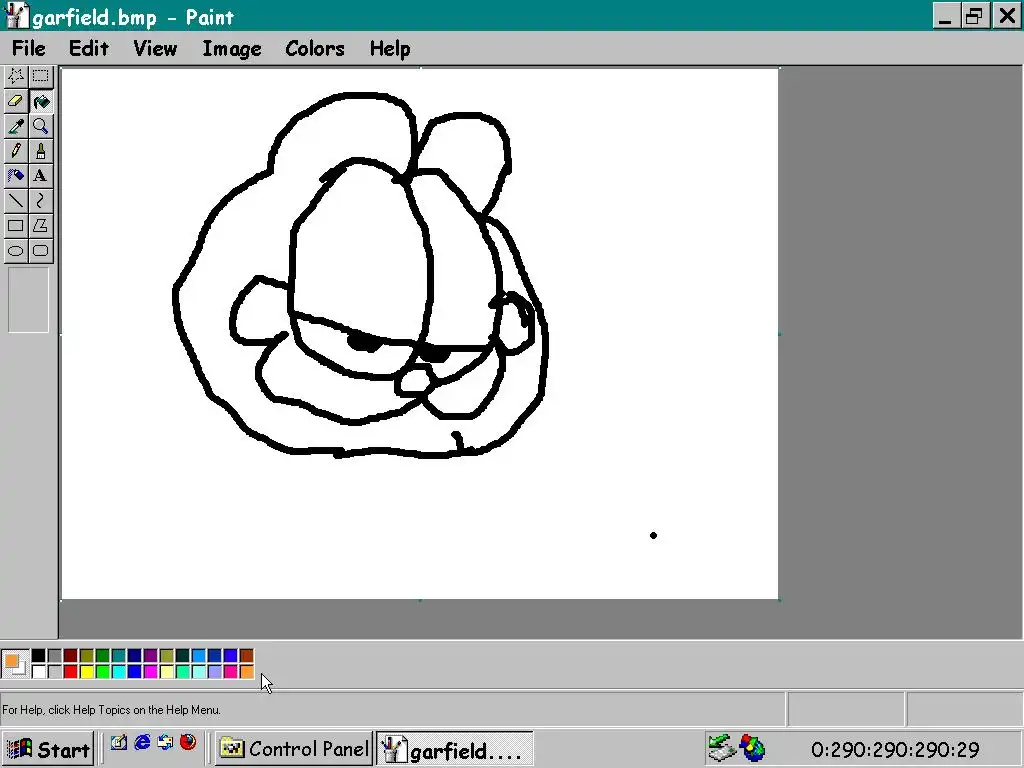Click status text 'For Help, click Help Topics'

point(111,710)
